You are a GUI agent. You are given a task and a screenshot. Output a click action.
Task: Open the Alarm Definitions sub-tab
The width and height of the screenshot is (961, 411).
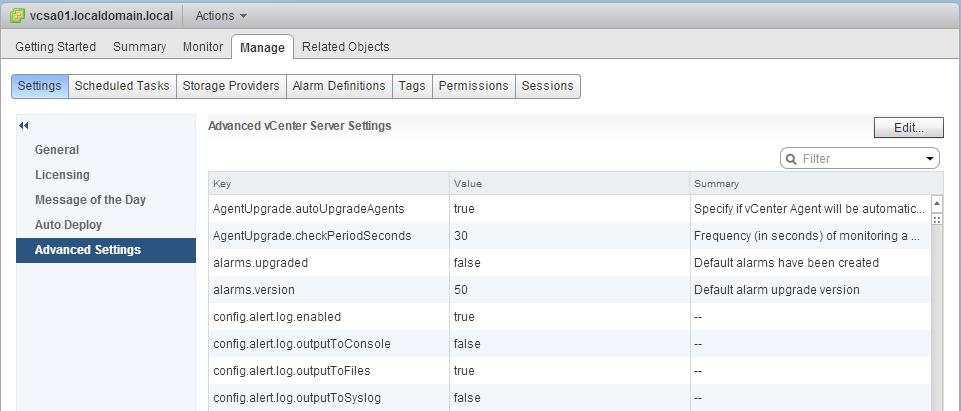[338, 86]
